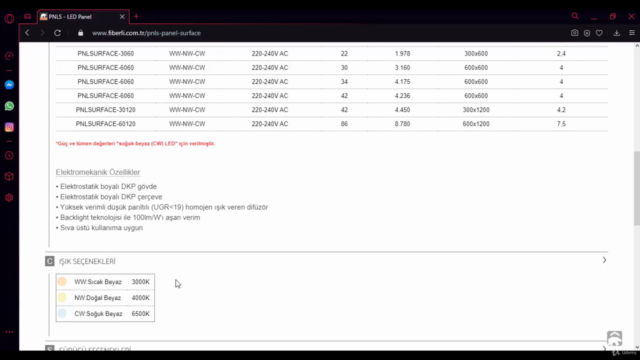Click the IŞIK SEÇENEKLERİ section header
The height and width of the screenshot is (360, 640).
(x=87, y=261)
